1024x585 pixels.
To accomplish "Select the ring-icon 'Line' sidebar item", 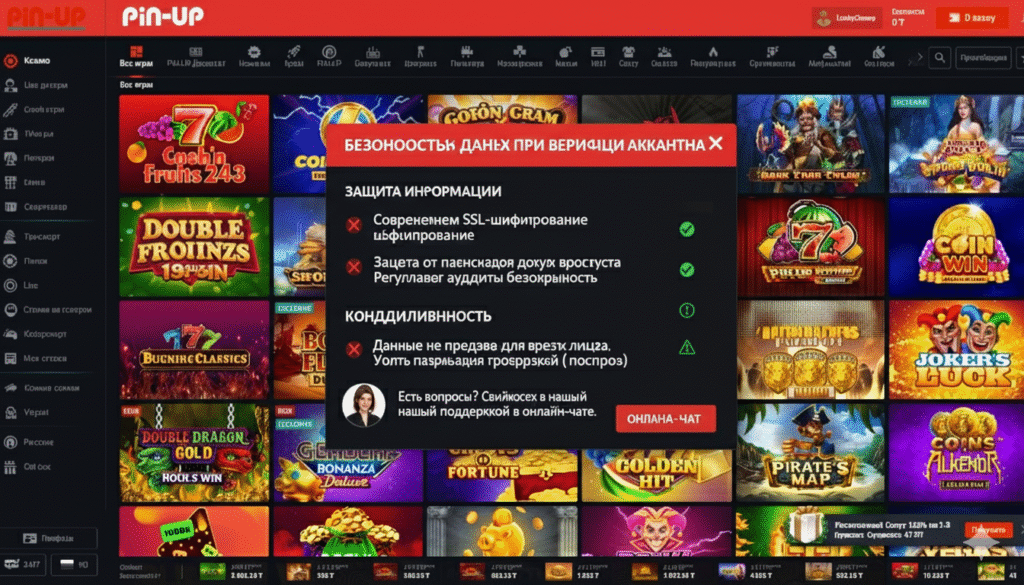I will coord(22,285).
